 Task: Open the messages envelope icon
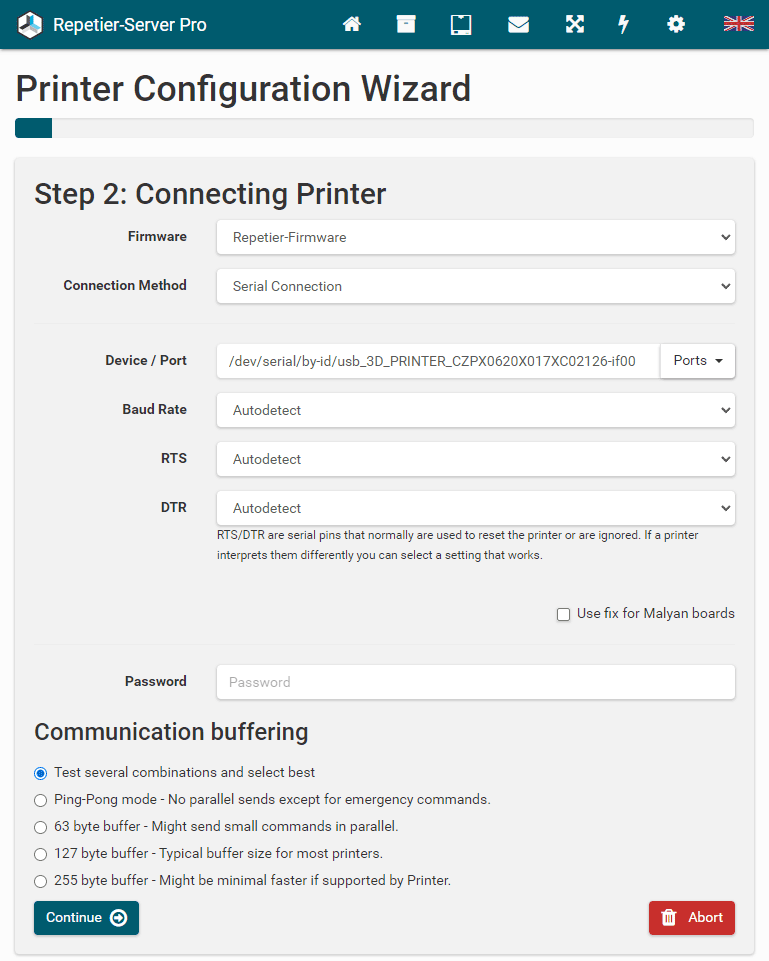(518, 25)
